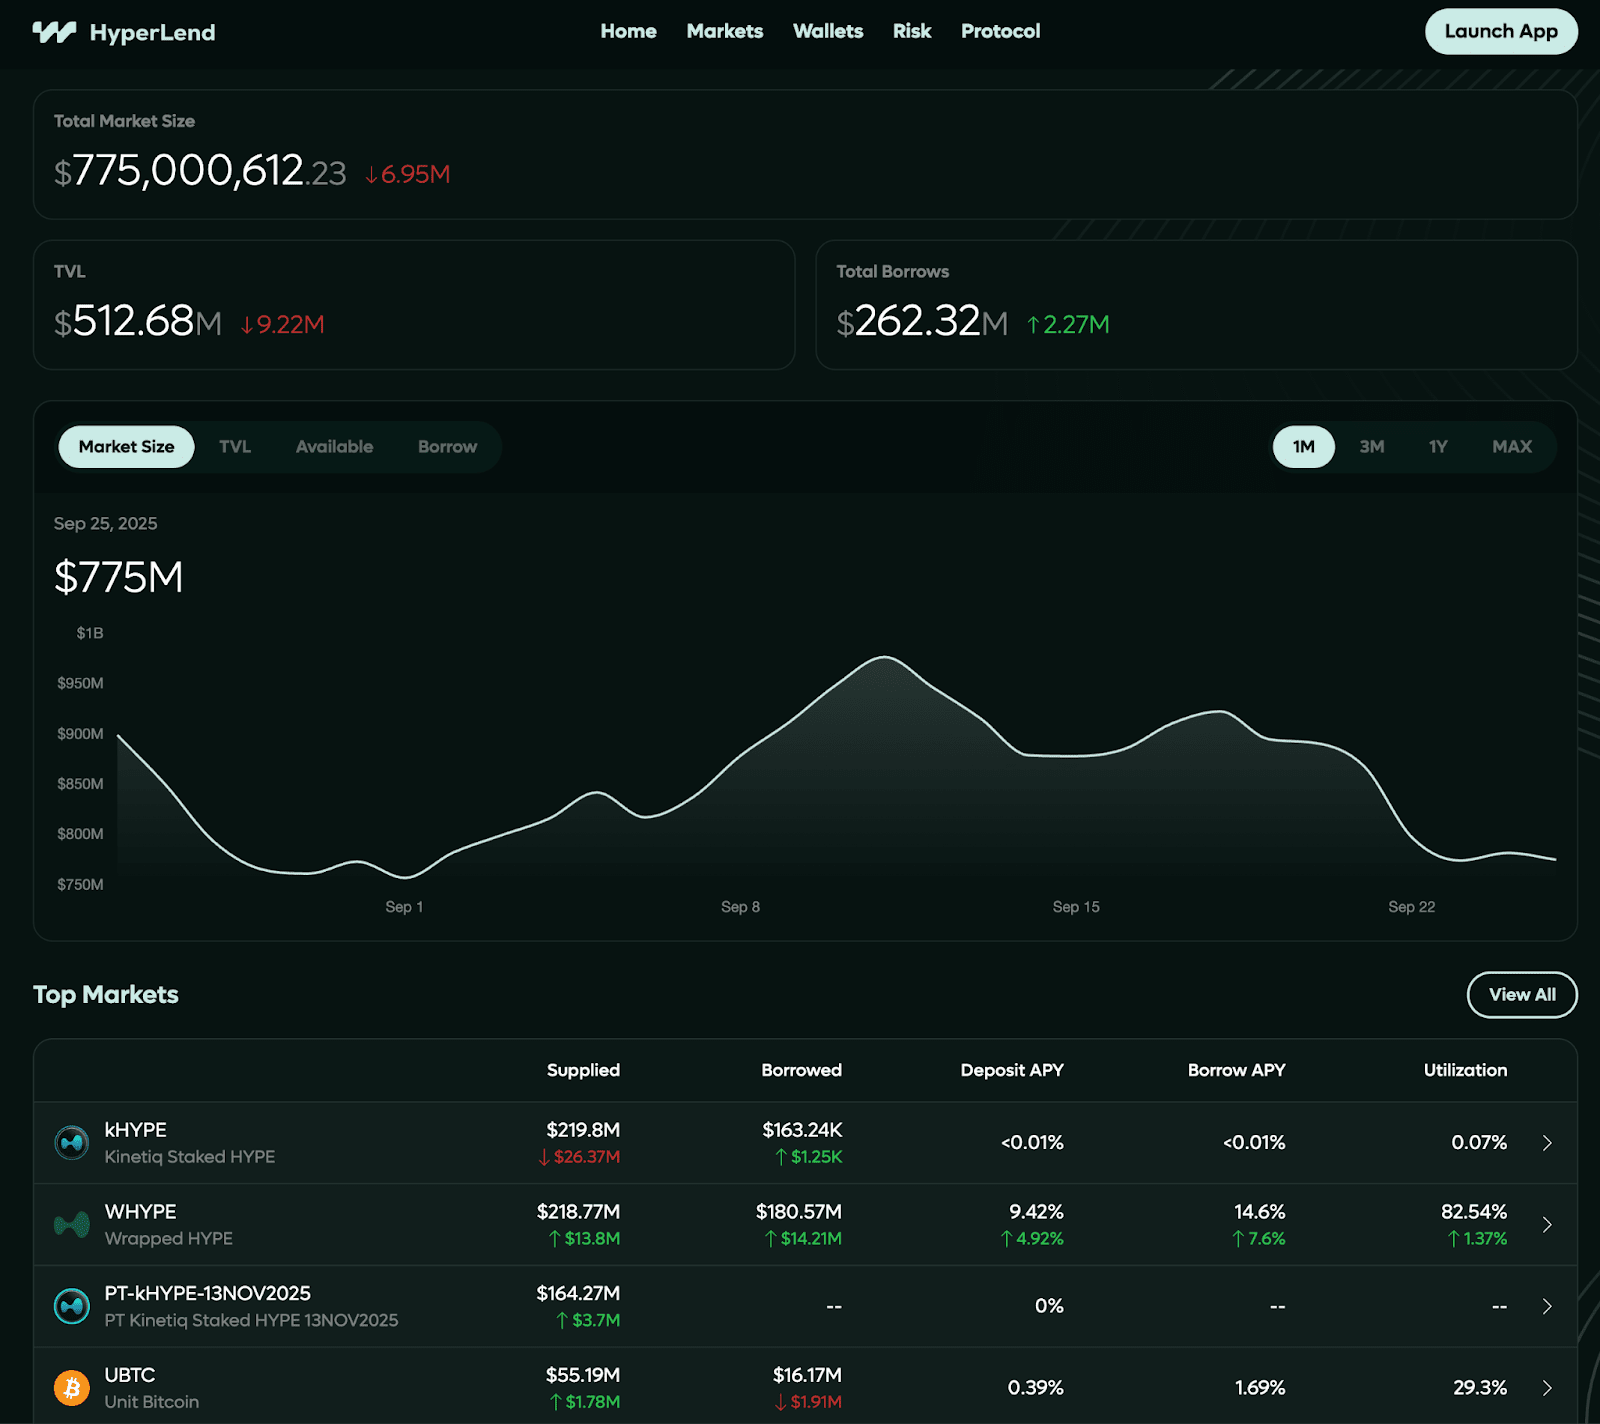Image resolution: width=1600 pixels, height=1424 pixels.
Task: Click the WHYPE token icon
Action: tap(70, 1223)
